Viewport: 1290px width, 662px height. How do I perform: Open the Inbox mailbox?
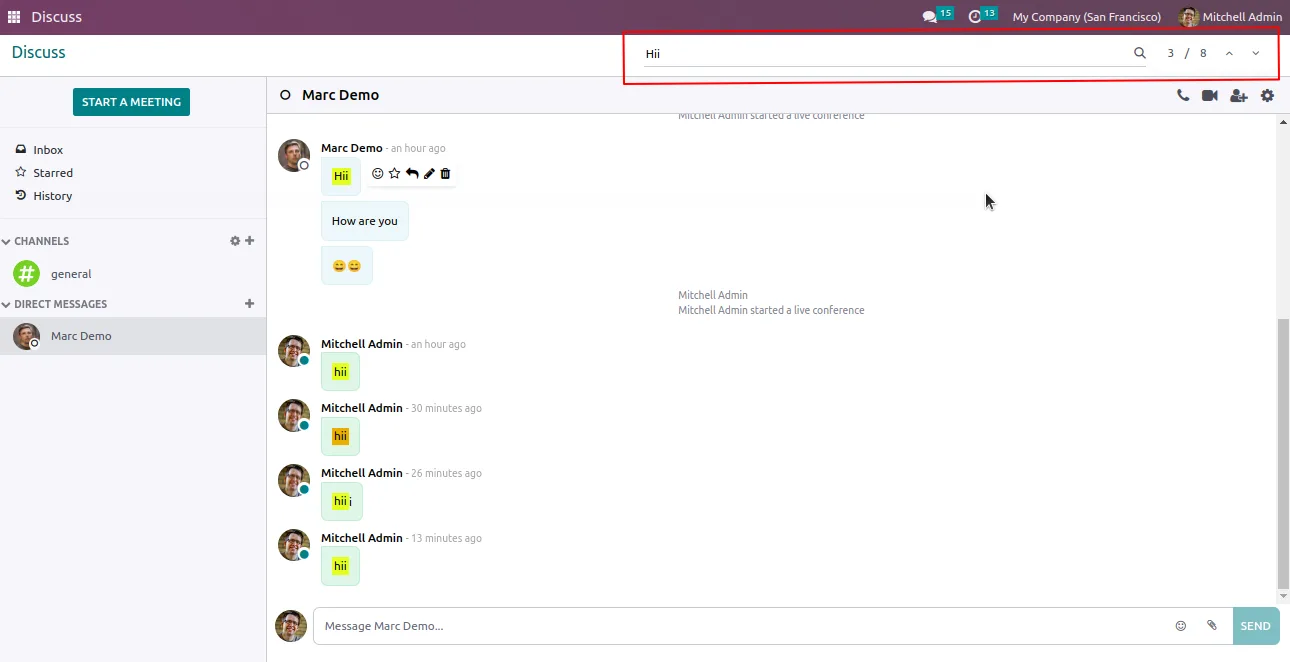point(48,150)
